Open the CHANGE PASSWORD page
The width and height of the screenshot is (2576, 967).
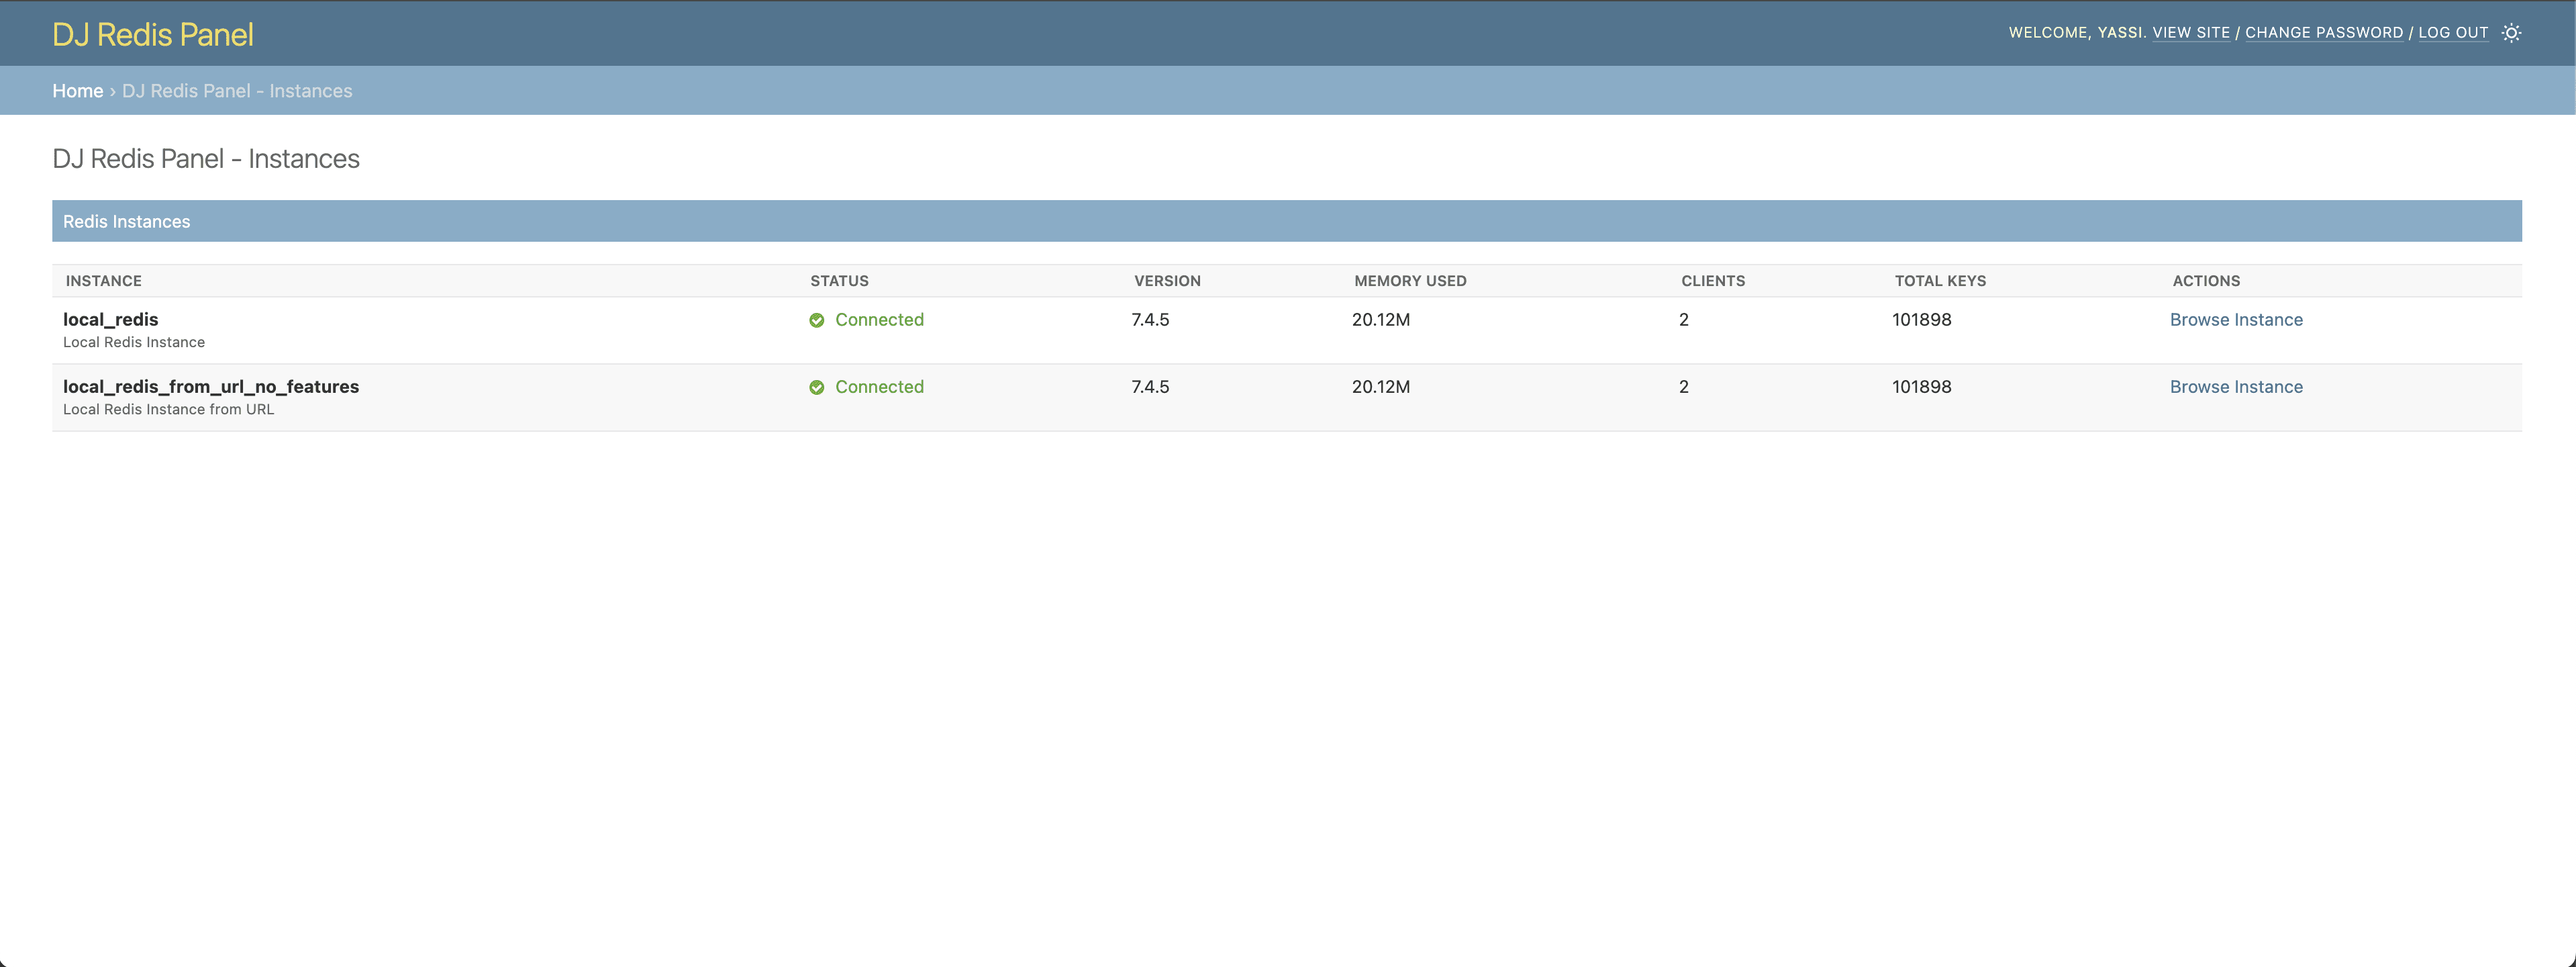(x=2324, y=32)
